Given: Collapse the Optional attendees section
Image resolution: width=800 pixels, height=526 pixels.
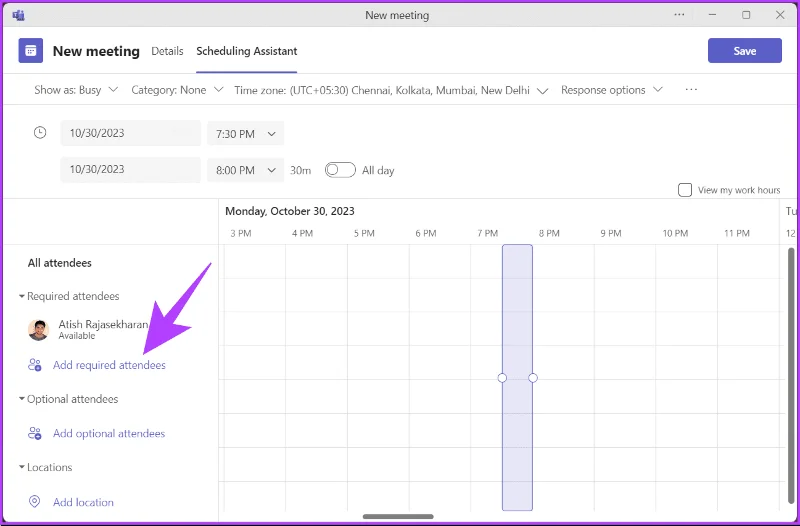Looking at the screenshot, I should (21, 399).
